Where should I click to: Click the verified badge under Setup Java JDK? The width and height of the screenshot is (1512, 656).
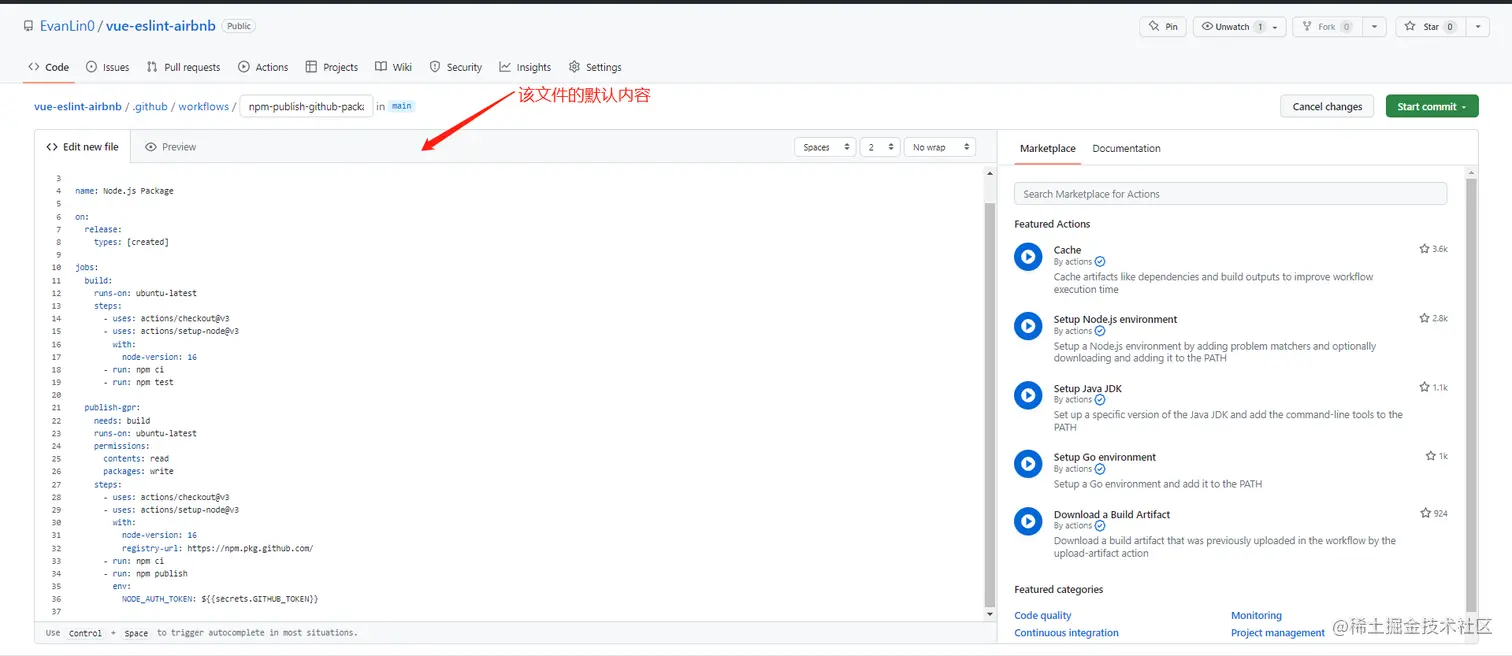1100,400
